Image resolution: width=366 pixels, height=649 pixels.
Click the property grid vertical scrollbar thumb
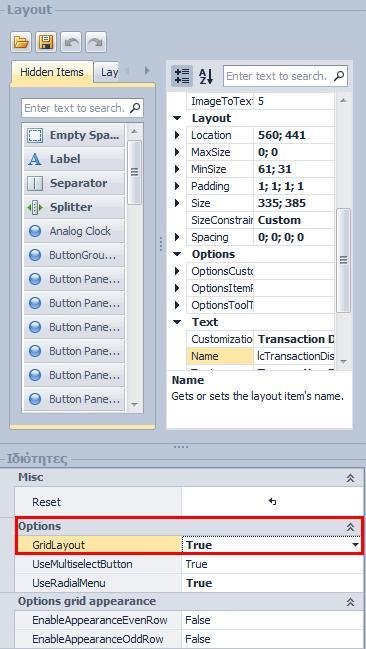[x=343, y=260]
